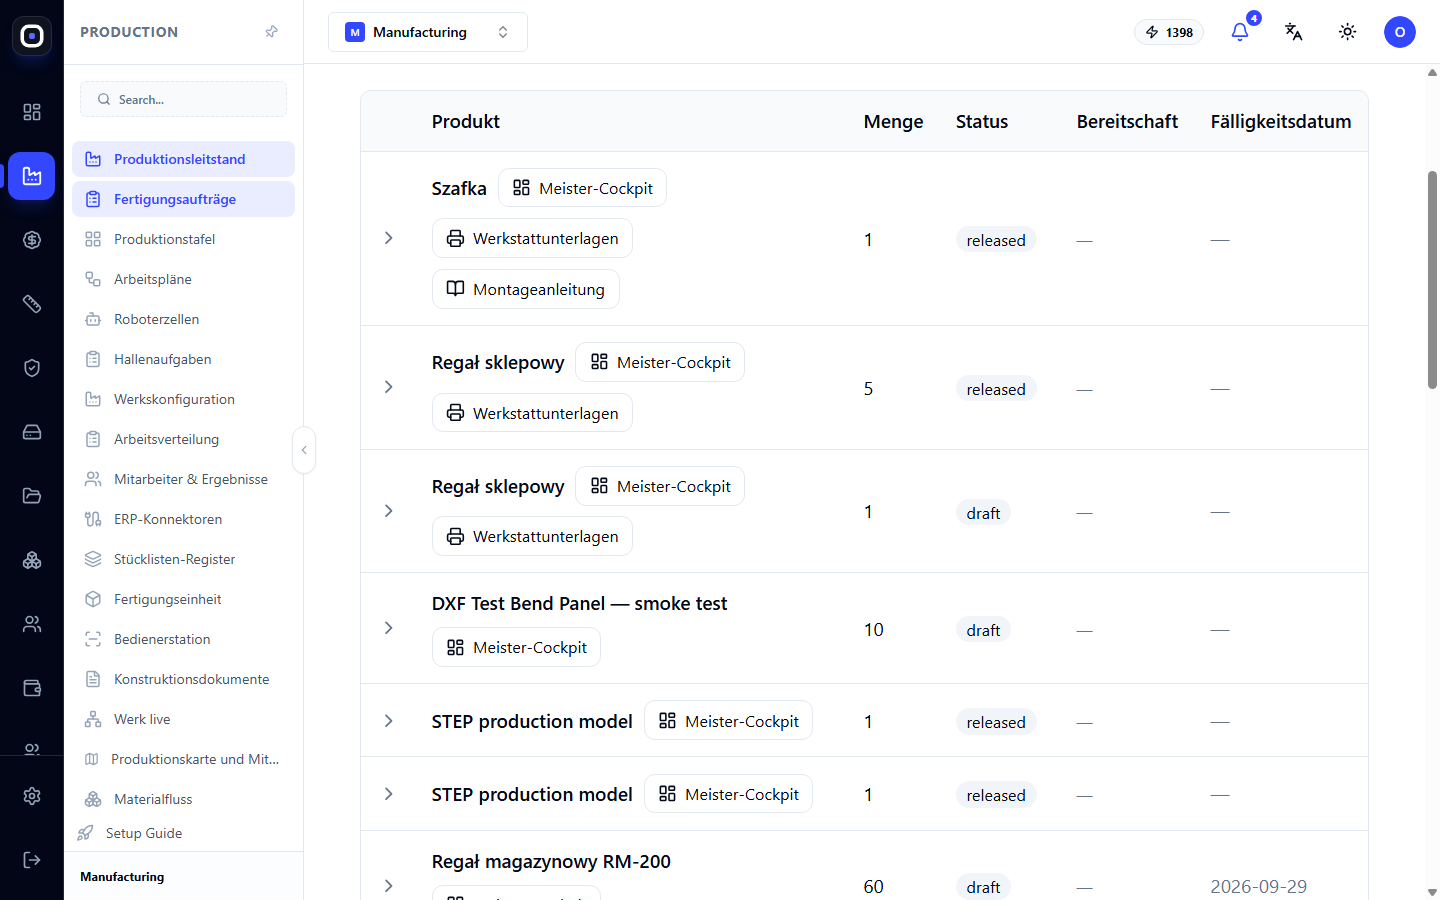This screenshot has width=1440, height=900.
Task: Click the sidebar Search field
Action: (x=183, y=99)
